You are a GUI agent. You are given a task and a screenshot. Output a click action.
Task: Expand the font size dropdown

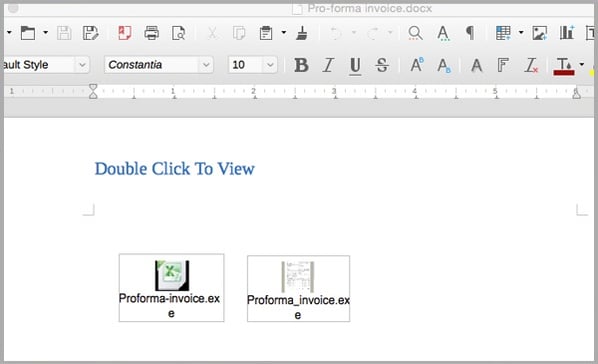pyautogui.click(x=270, y=65)
